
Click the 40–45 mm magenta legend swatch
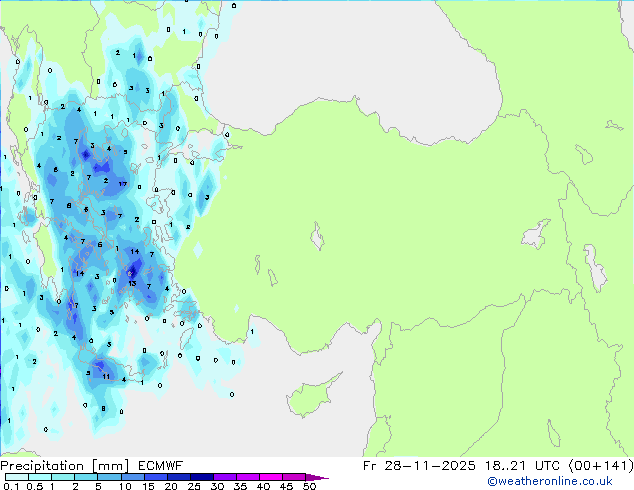pyautogui.click(x=271, y=477)
